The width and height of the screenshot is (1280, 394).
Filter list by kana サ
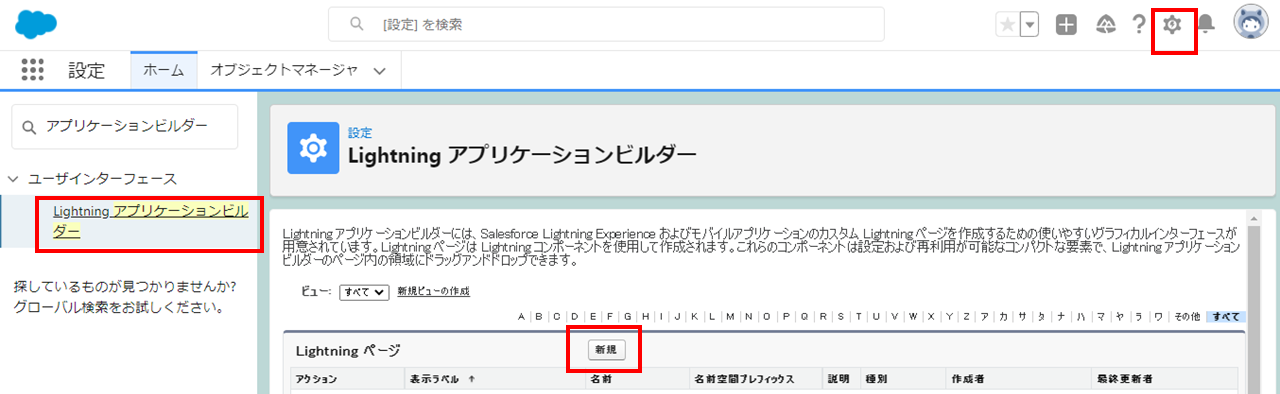(x=1022, y=317)
